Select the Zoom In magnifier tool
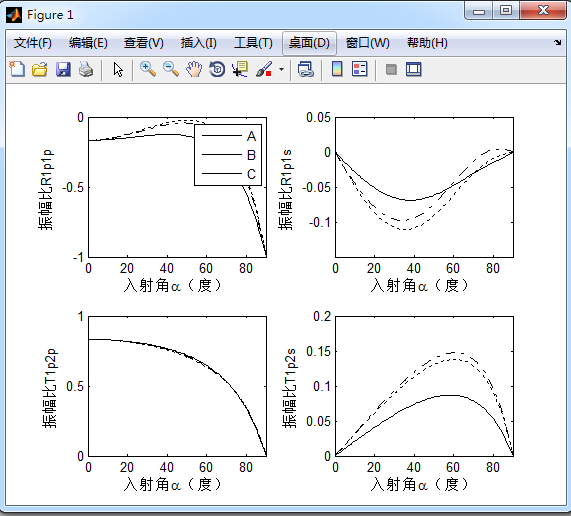 [x=148, y=69]
